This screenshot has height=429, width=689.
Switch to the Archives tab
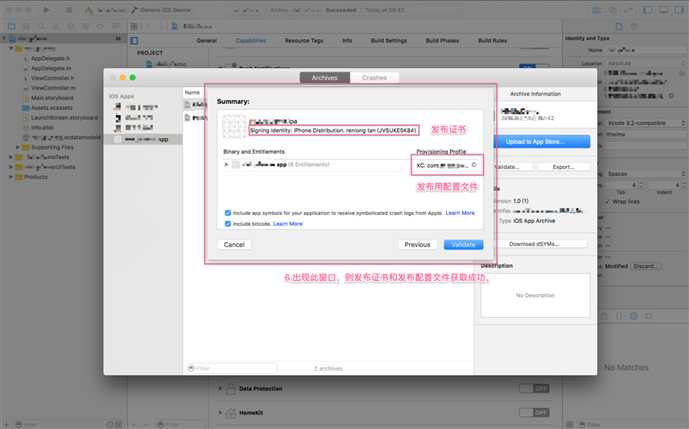point(325,77)
